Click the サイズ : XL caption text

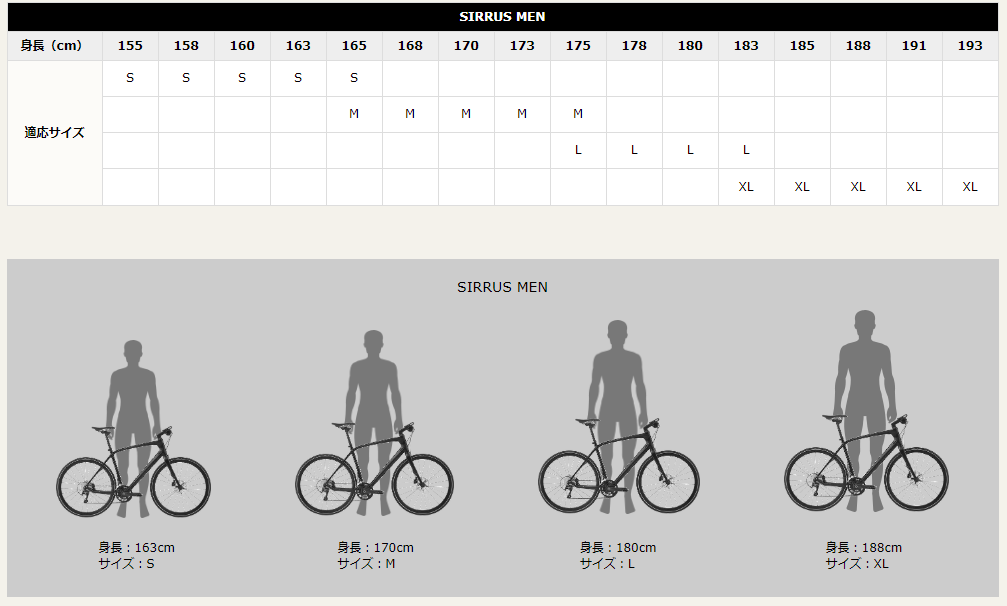[856, 564]
